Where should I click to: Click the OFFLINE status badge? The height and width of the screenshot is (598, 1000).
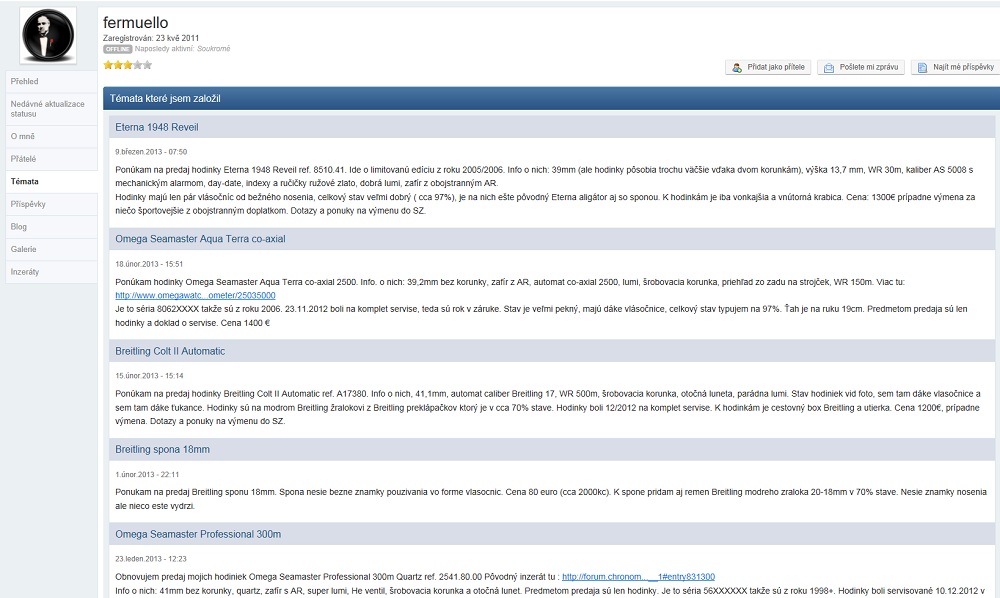117,49
